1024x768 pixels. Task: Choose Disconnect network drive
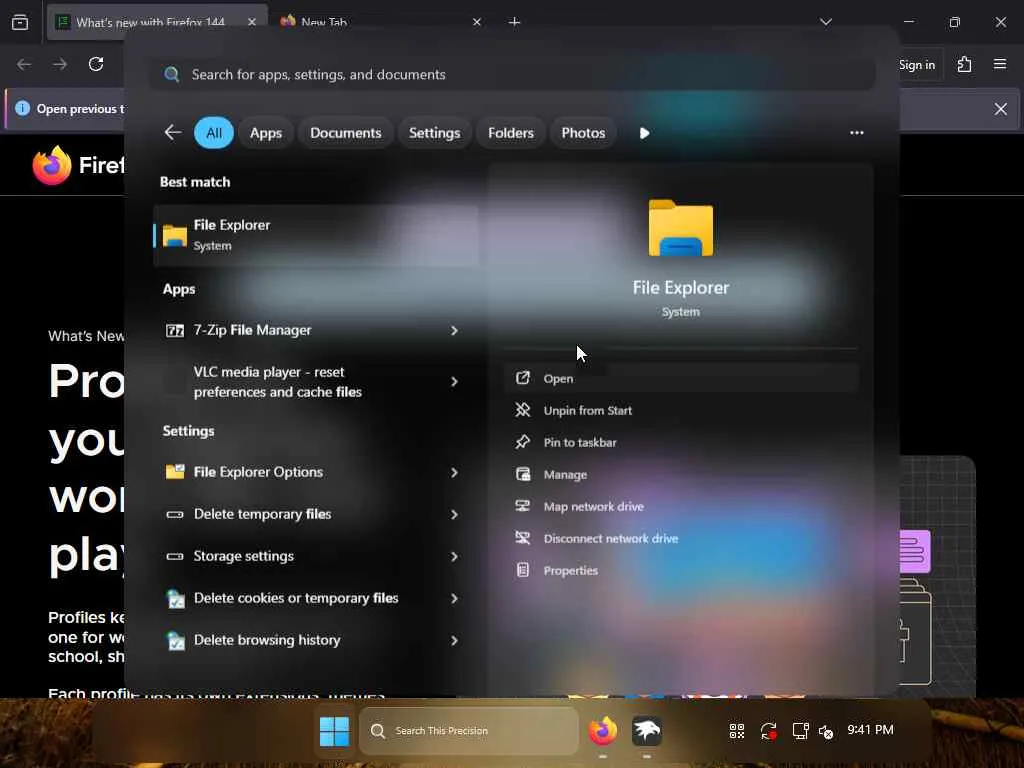680,538
